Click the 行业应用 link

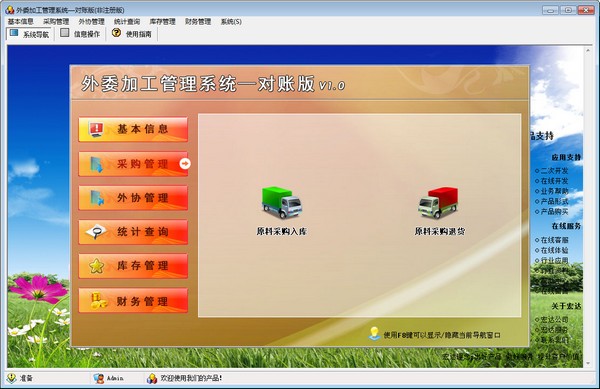(554, 260)
